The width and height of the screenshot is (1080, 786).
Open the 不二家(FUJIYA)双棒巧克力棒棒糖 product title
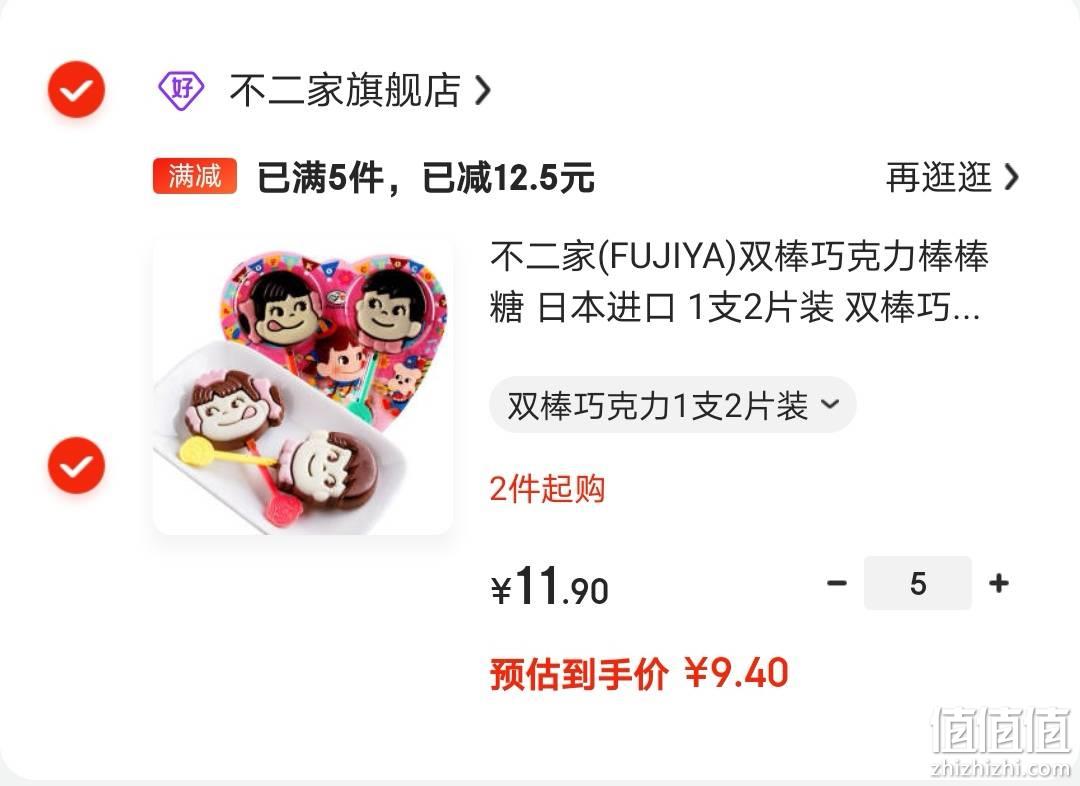click(739, 282)
